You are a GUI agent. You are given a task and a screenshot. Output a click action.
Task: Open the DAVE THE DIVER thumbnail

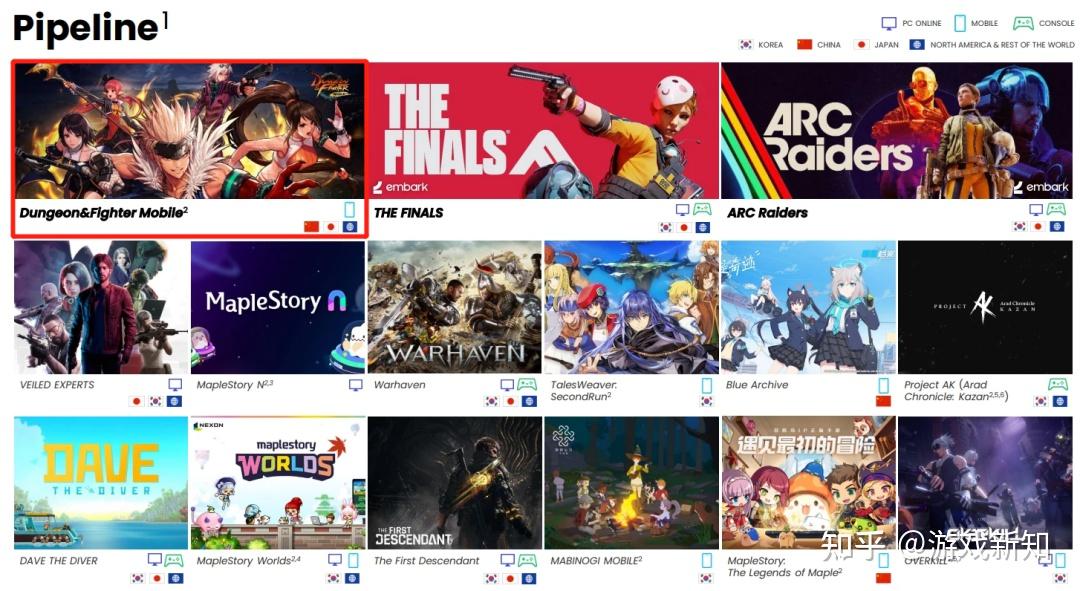101,483
